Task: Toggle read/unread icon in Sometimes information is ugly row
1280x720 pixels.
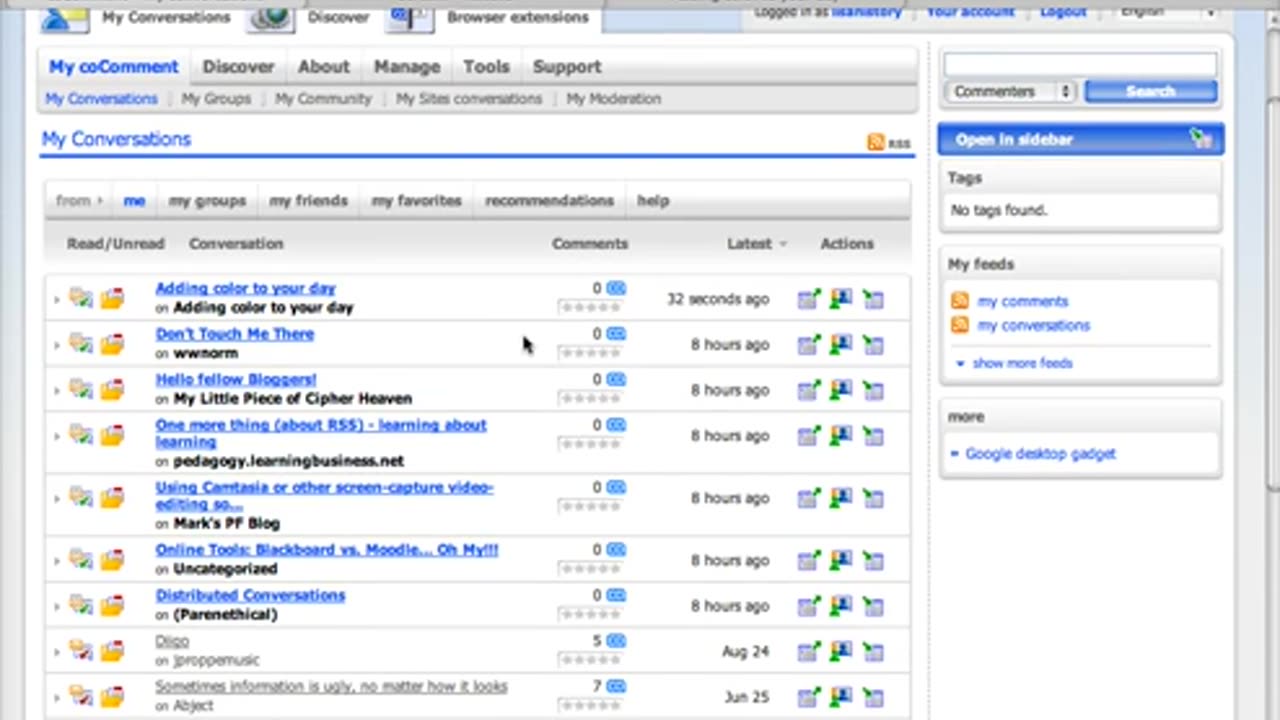Action: 81,696
